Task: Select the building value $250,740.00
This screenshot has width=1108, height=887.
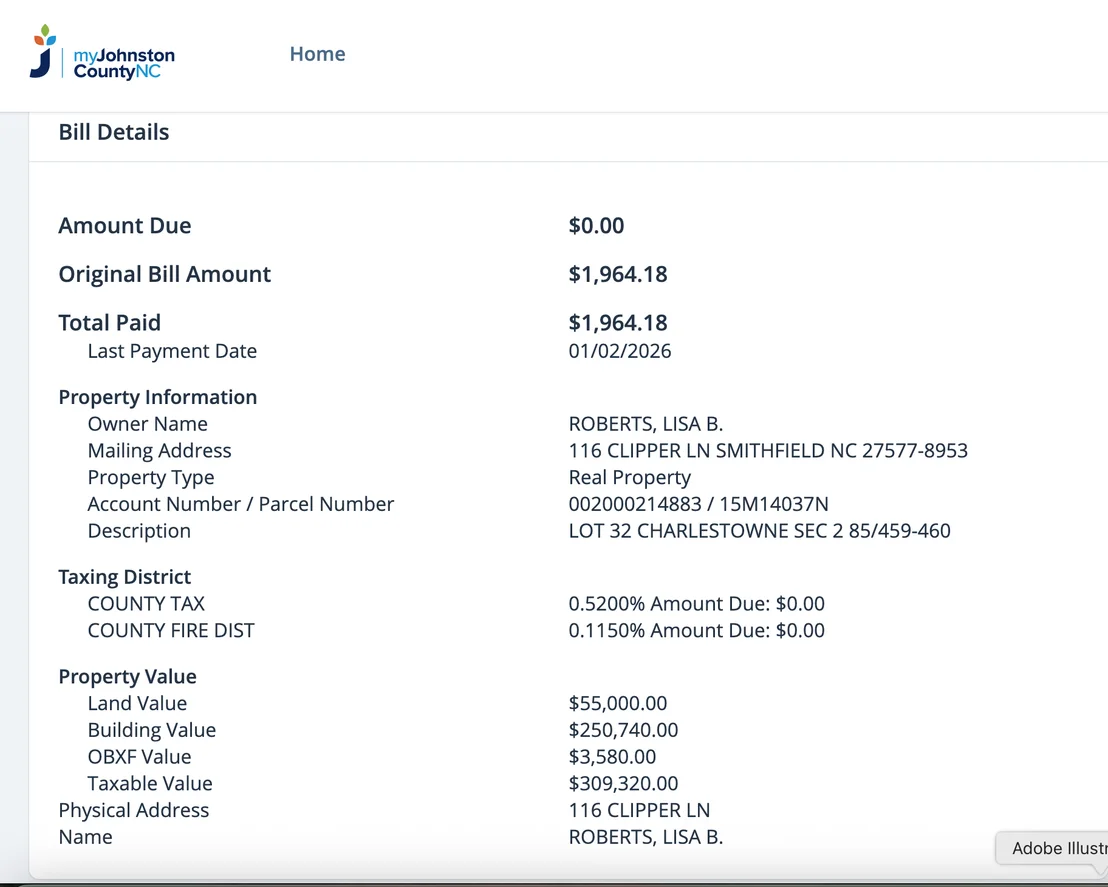Action: coord(623,731)
